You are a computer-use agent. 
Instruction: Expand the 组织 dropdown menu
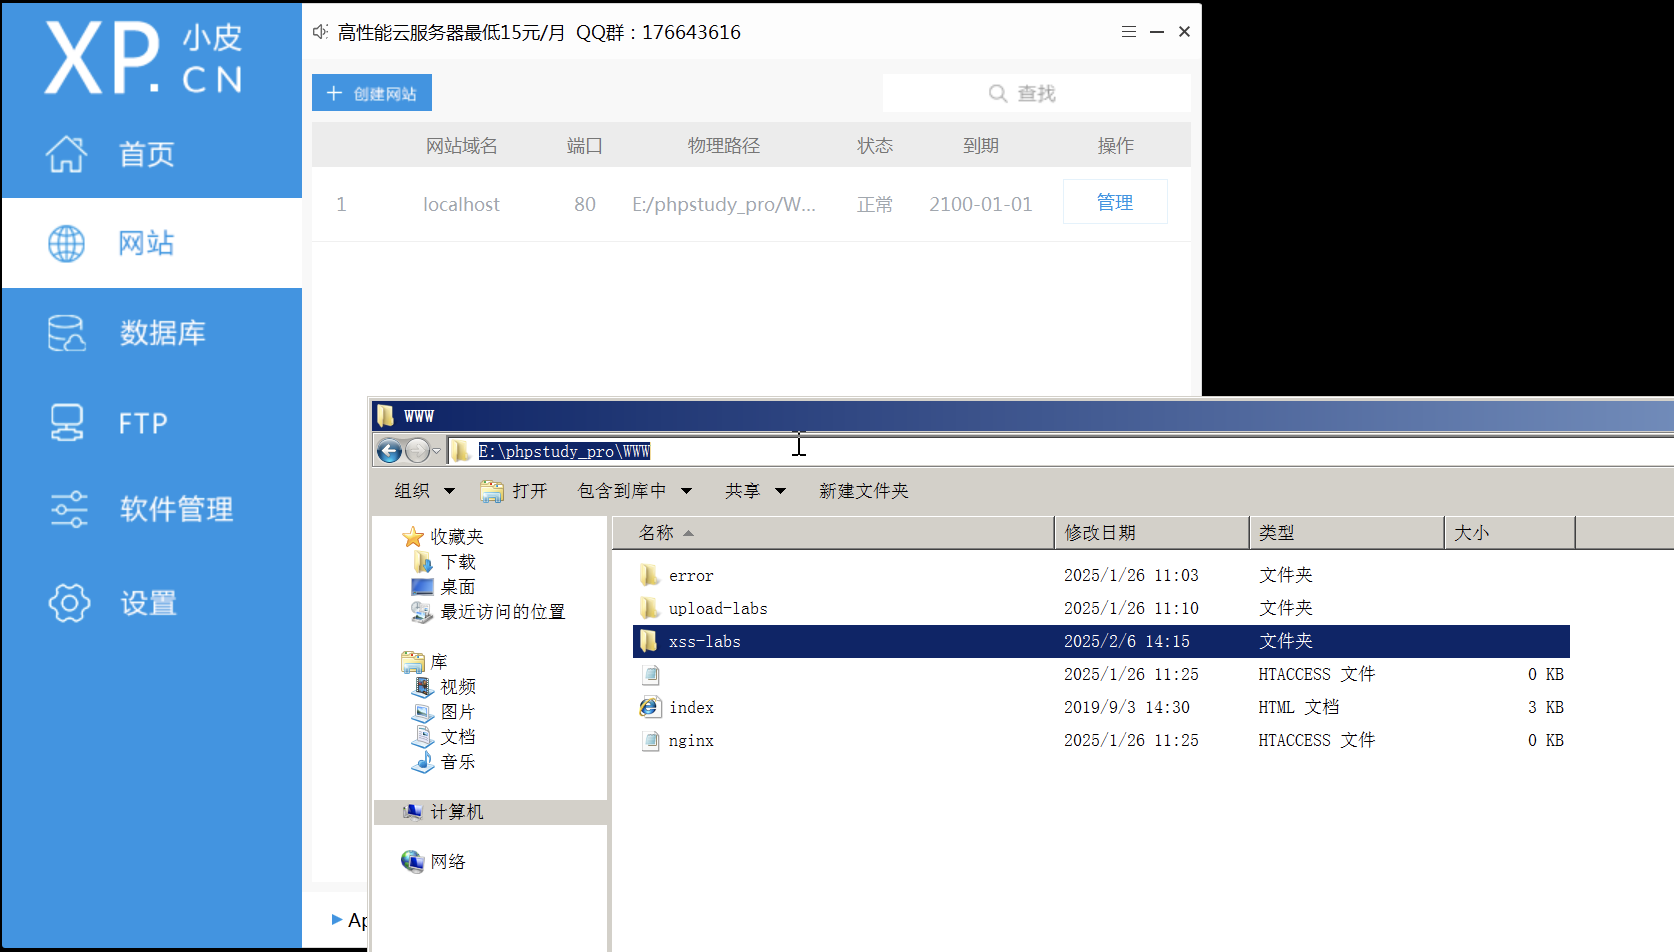pos(424,491)
